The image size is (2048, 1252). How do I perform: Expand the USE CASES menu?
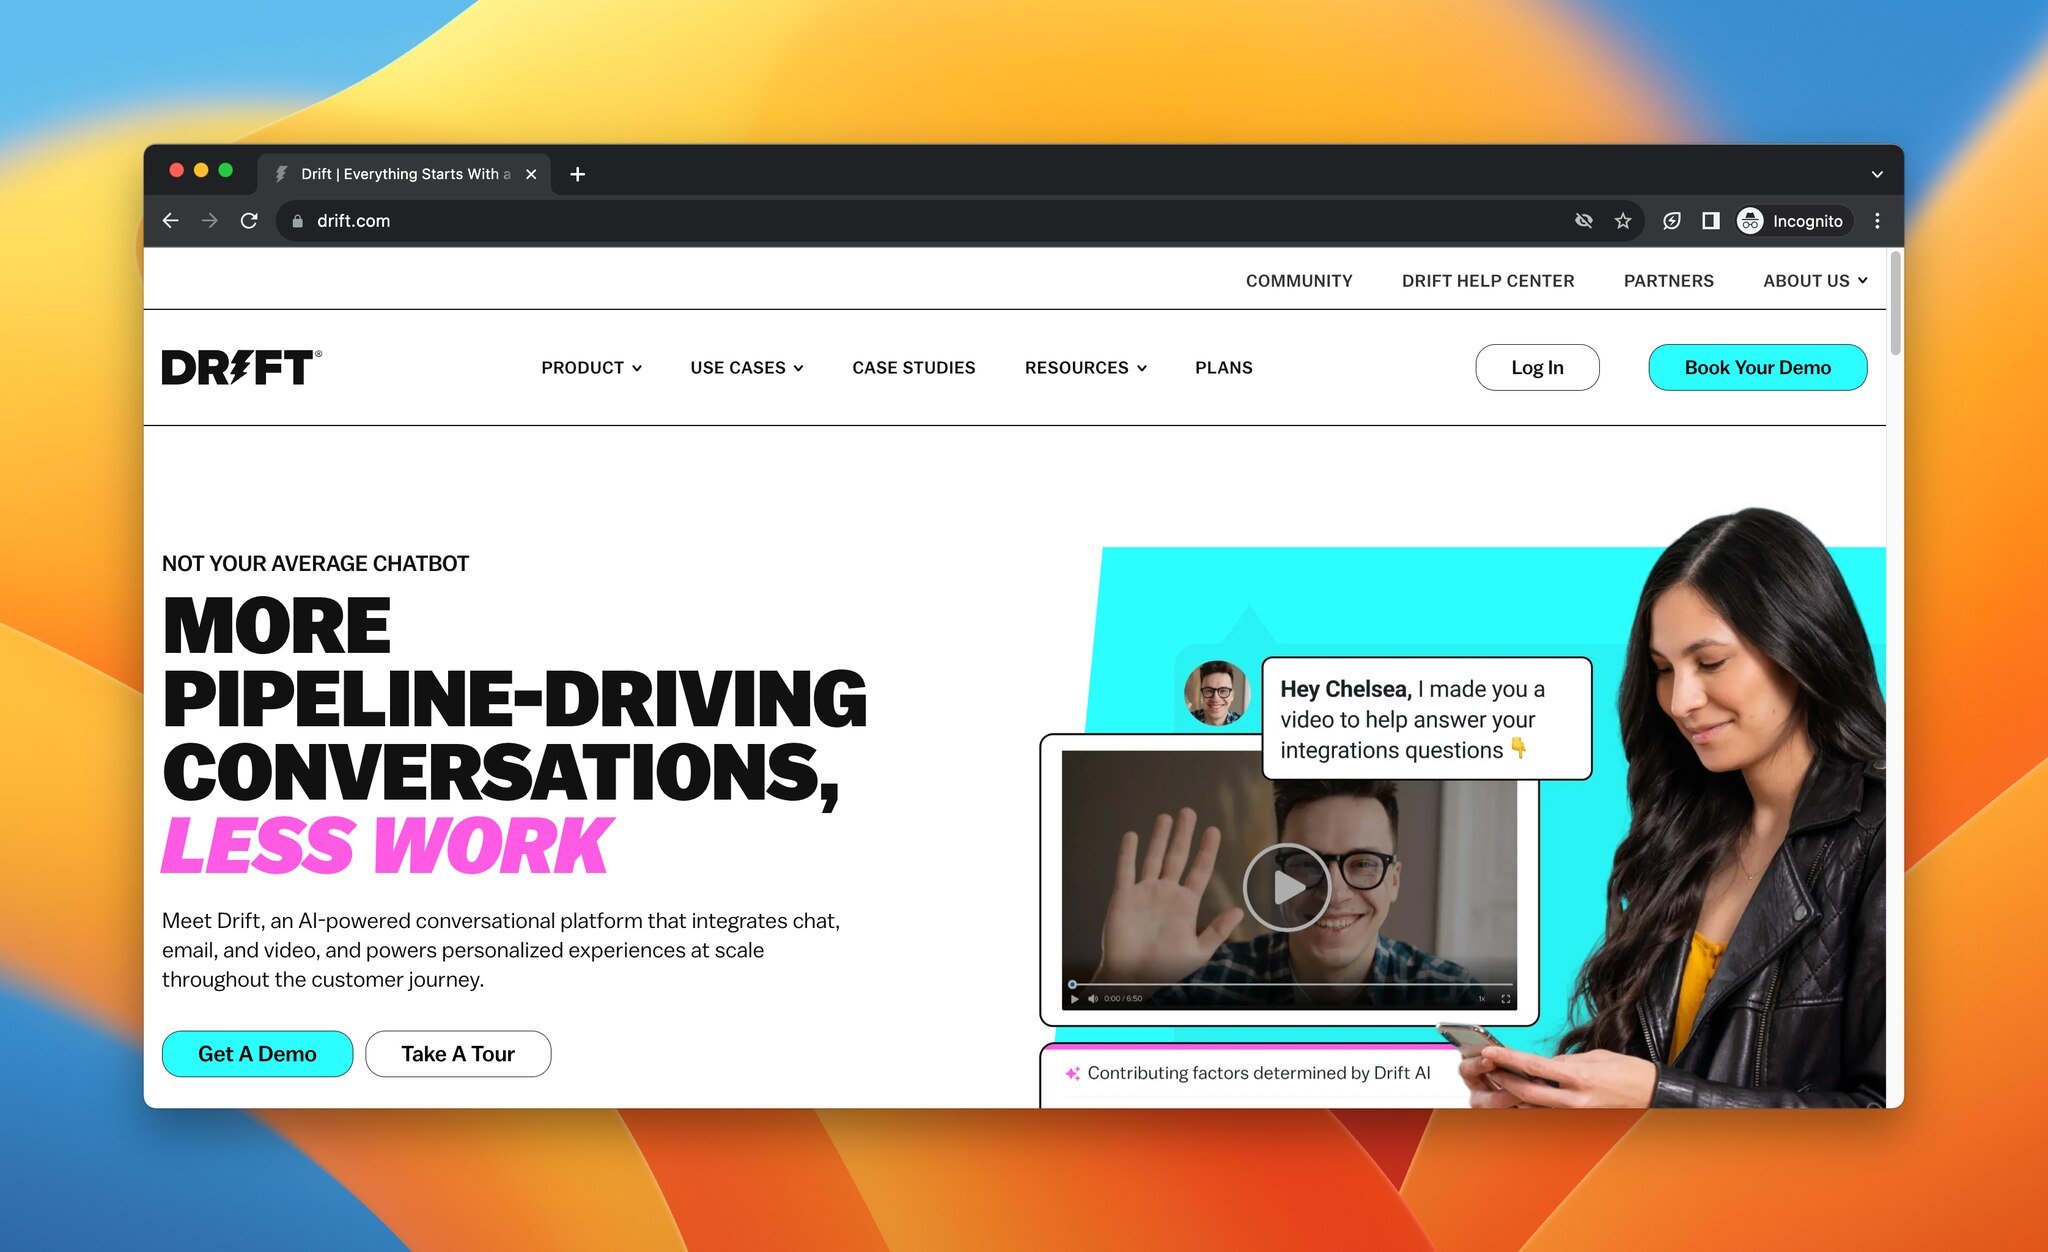[746, 368]
